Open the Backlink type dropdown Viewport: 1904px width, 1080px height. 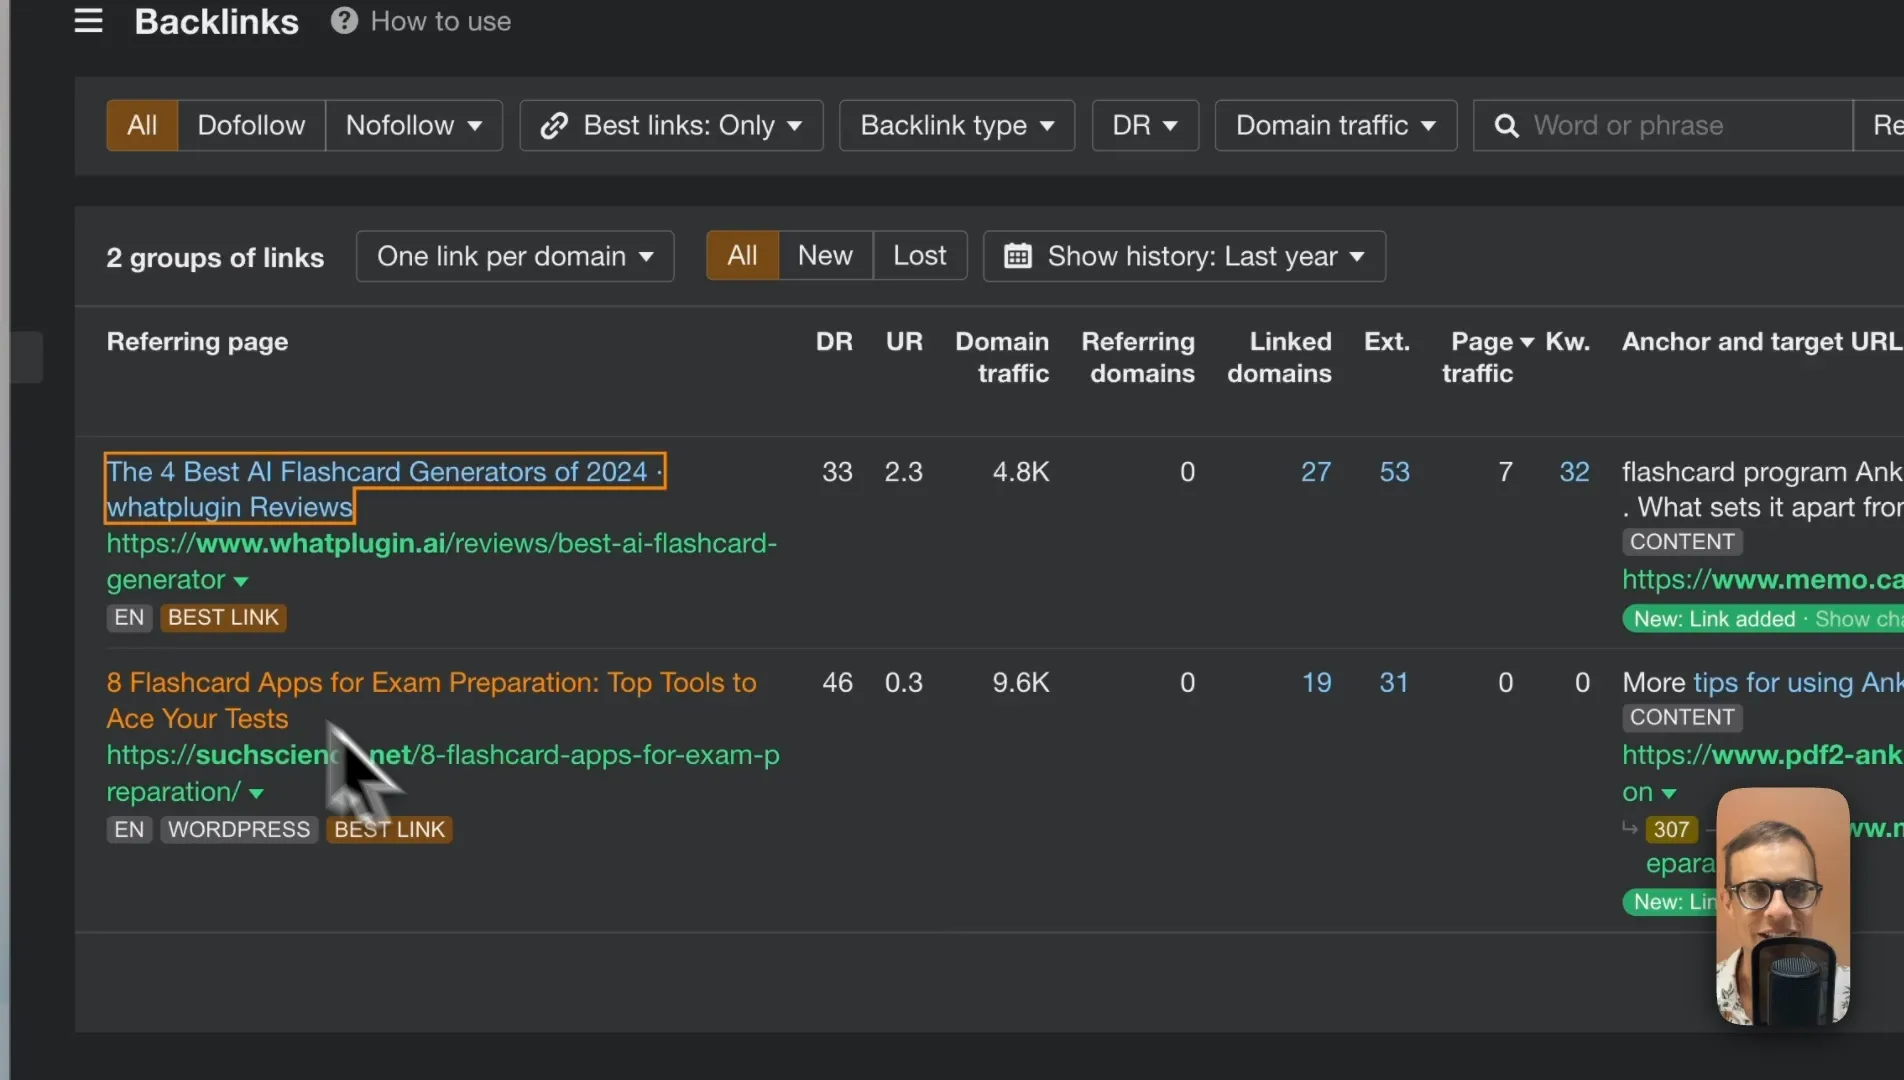[x=957, y=125]
